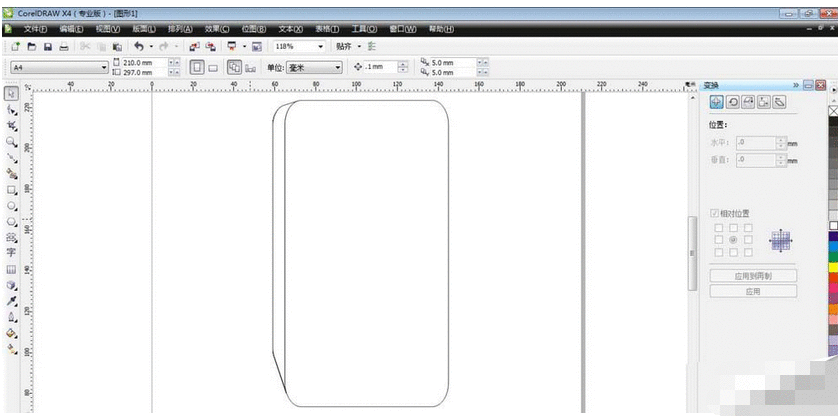Click the Undo arrow icon

pyautogui.click(x=138, y=47)
